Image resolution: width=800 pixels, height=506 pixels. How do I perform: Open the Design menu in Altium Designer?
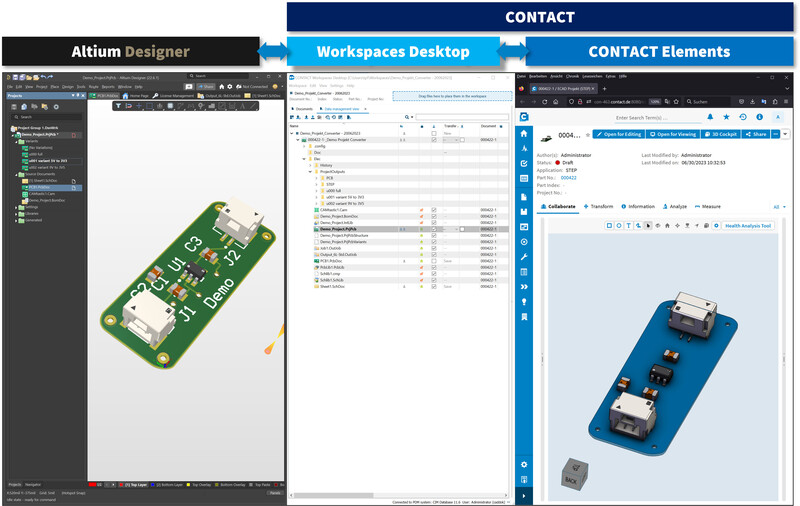click(68, 87)
